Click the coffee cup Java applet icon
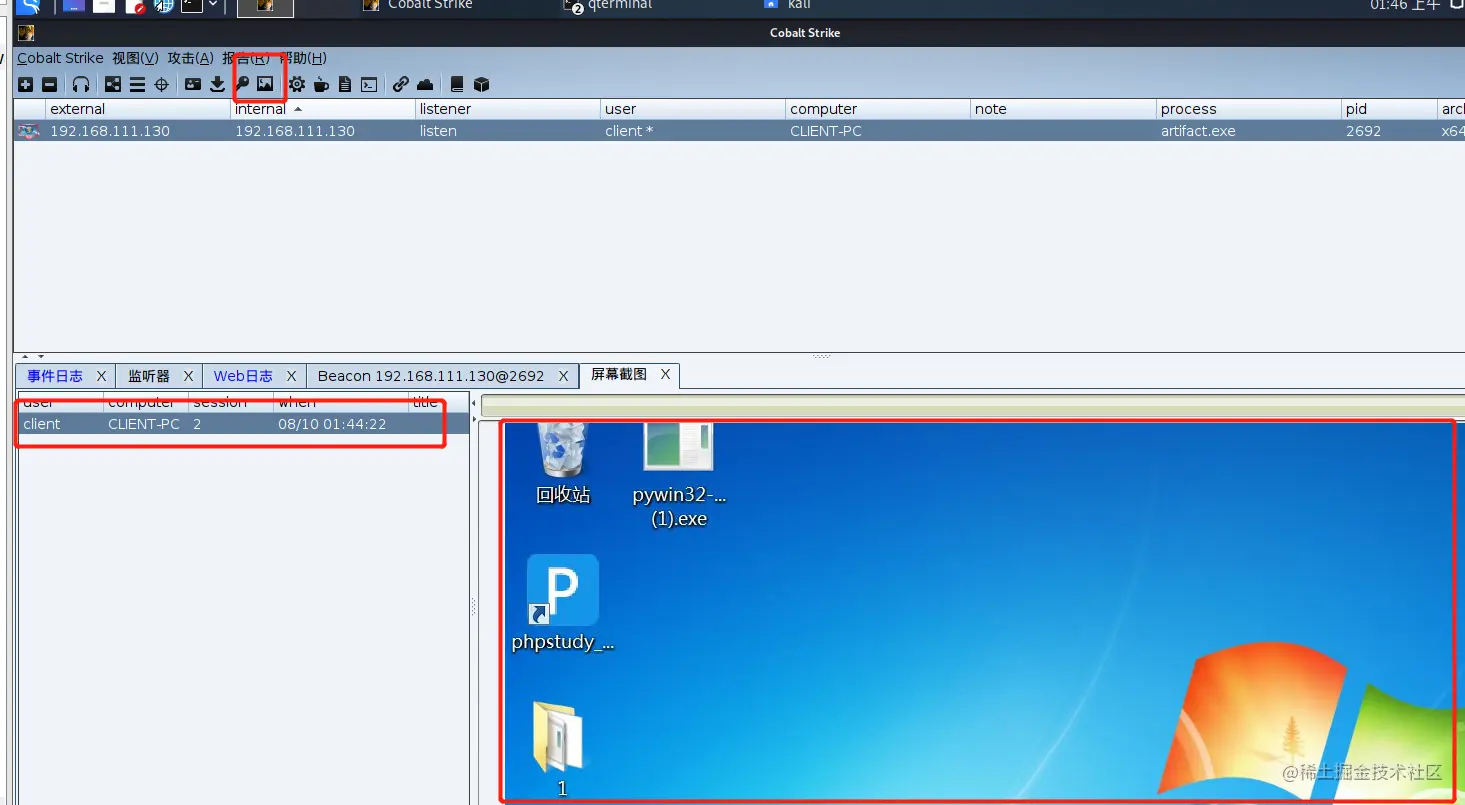 321,84
